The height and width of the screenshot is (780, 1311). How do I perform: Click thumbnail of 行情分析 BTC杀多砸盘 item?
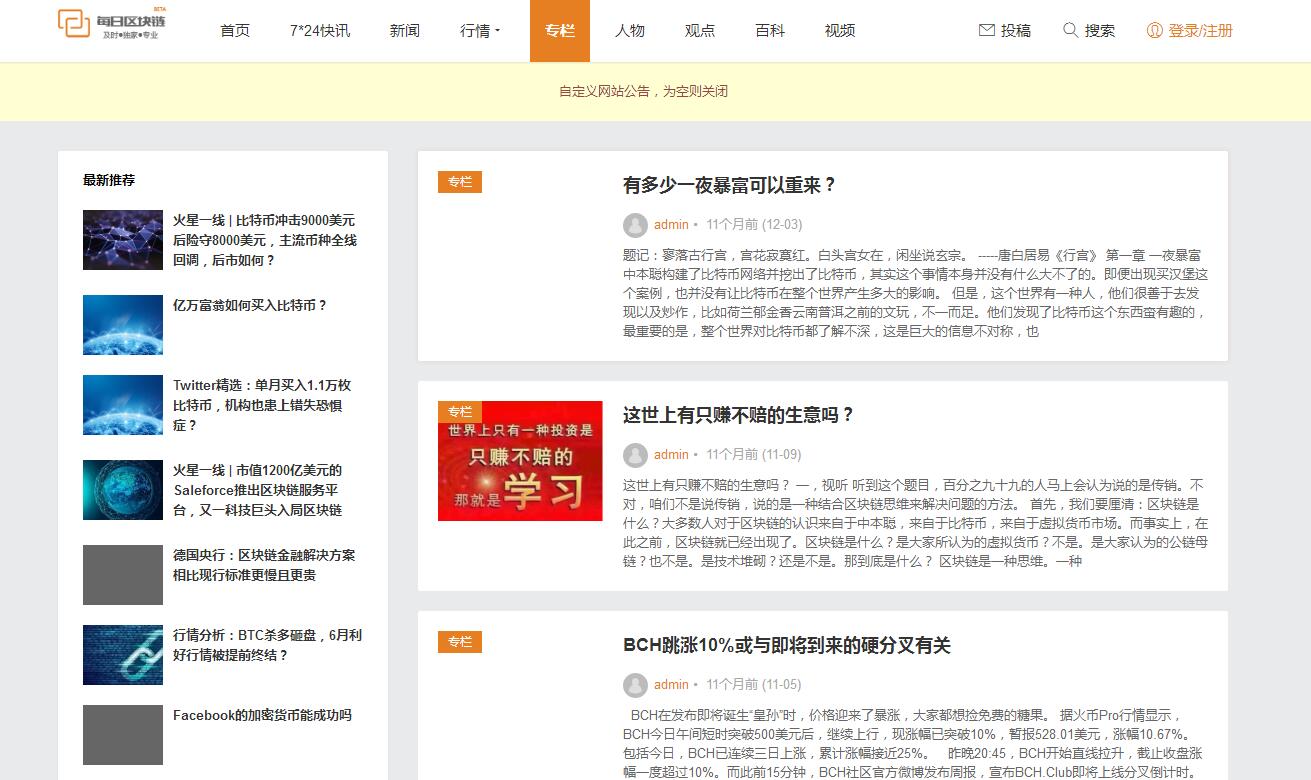click(123, 655)
